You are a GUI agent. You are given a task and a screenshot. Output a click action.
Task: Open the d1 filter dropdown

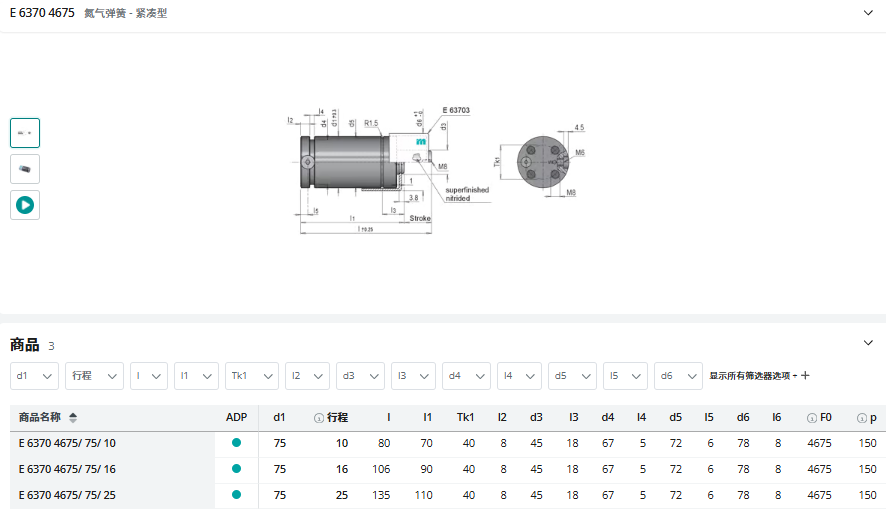click(34, 376)
